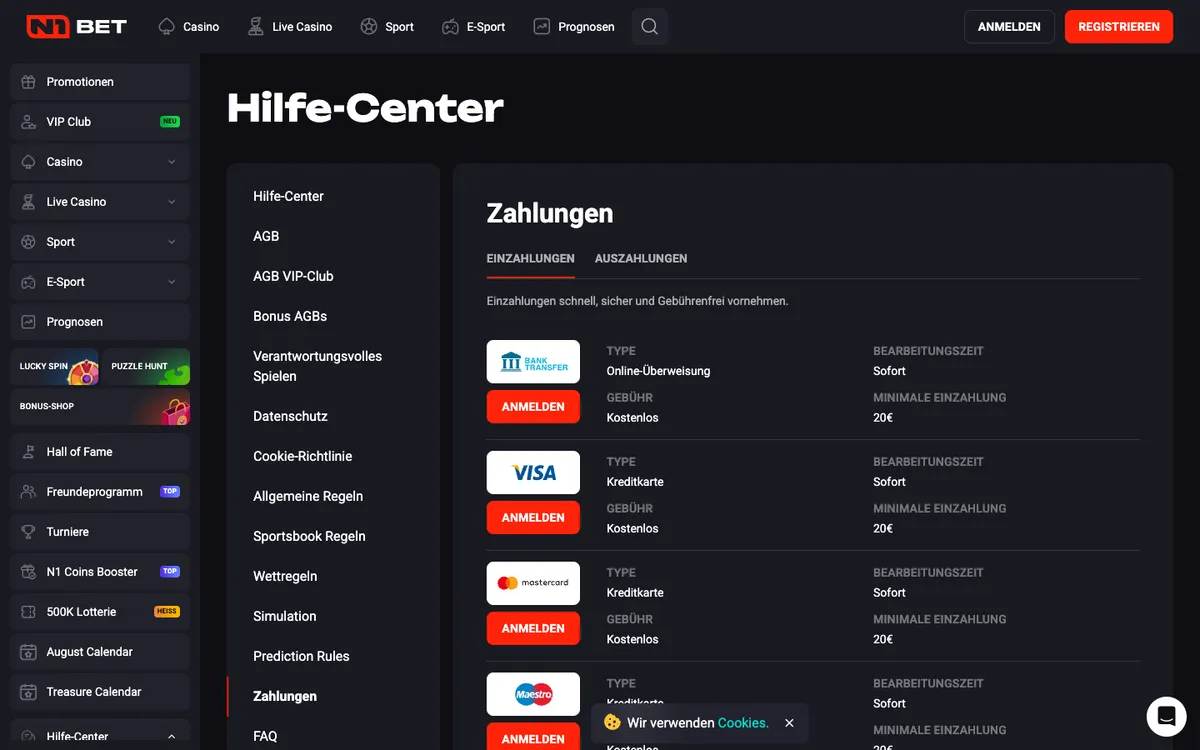Switch to the Einzahlungen tab

coord(531,258)
